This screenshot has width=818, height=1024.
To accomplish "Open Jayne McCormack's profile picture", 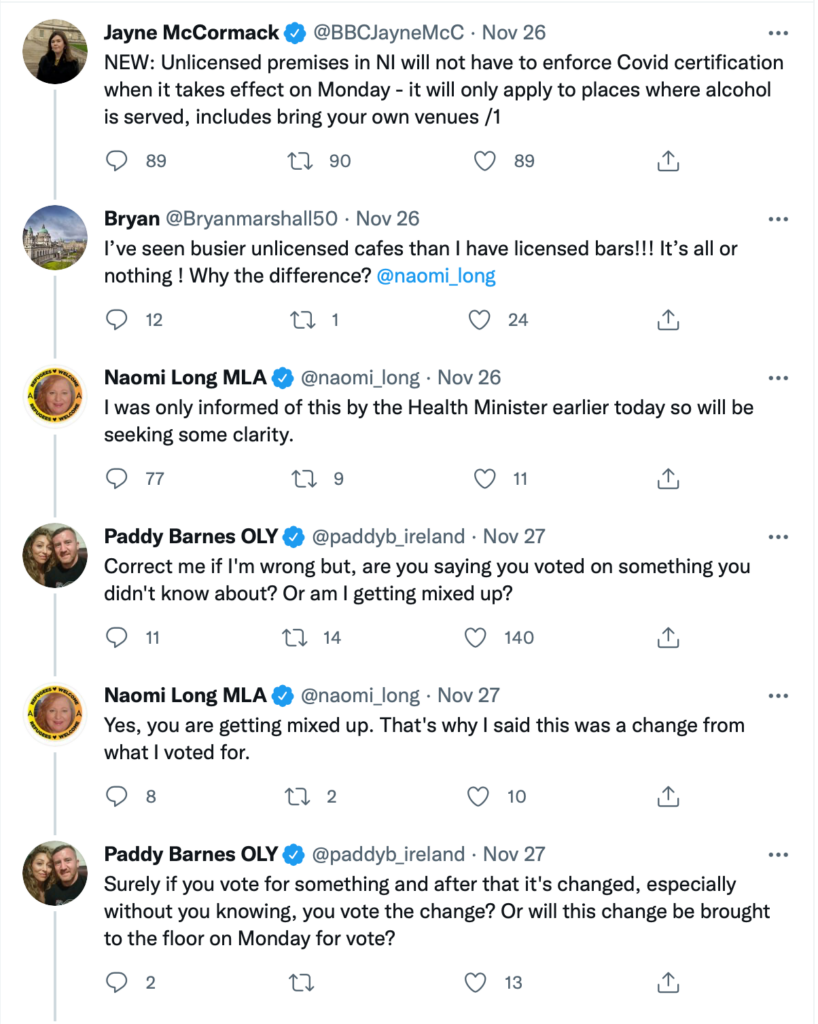I will (55, 52).
